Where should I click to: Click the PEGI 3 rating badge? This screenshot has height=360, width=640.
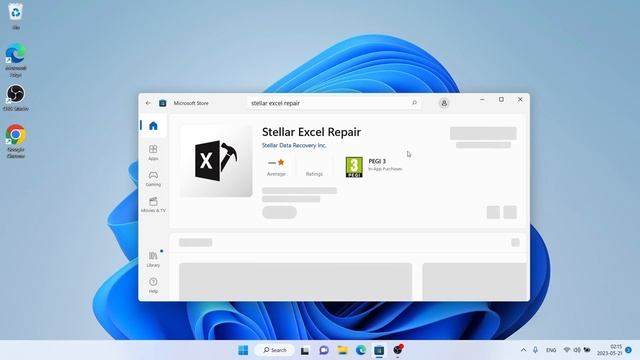click(x=354, y=167)
